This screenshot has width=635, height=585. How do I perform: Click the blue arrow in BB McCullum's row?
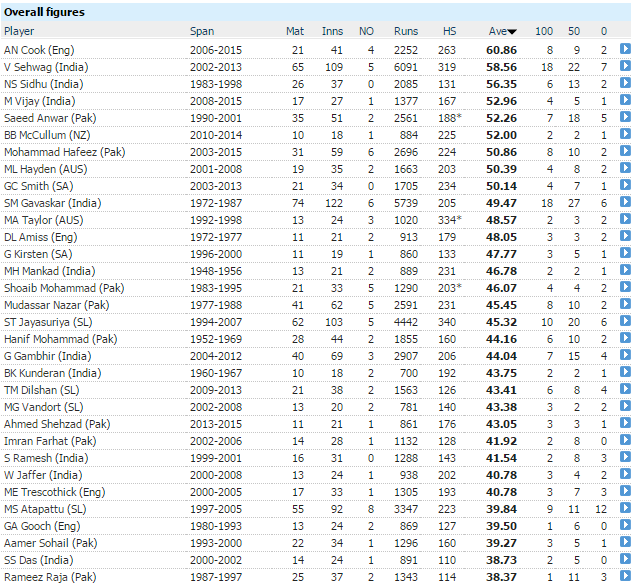point(625,134)
